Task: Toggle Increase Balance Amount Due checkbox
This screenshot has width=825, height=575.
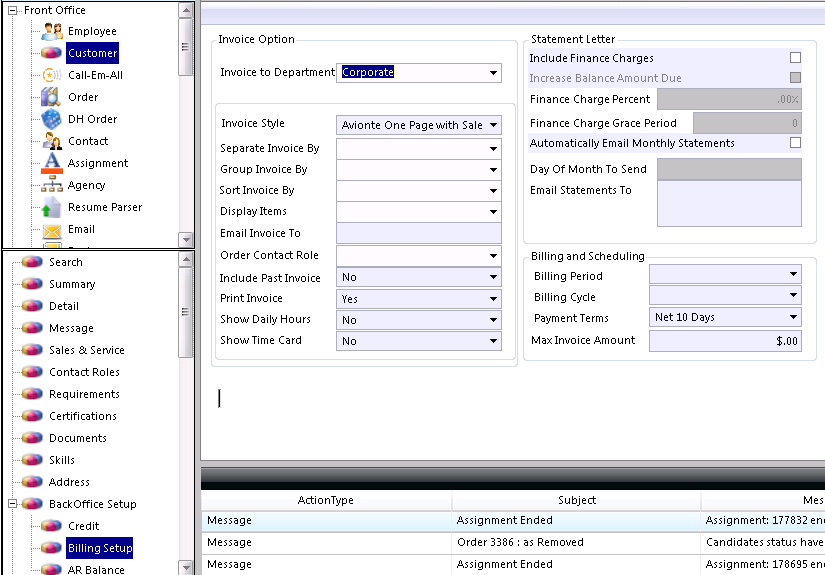Action: click(795, 77)
